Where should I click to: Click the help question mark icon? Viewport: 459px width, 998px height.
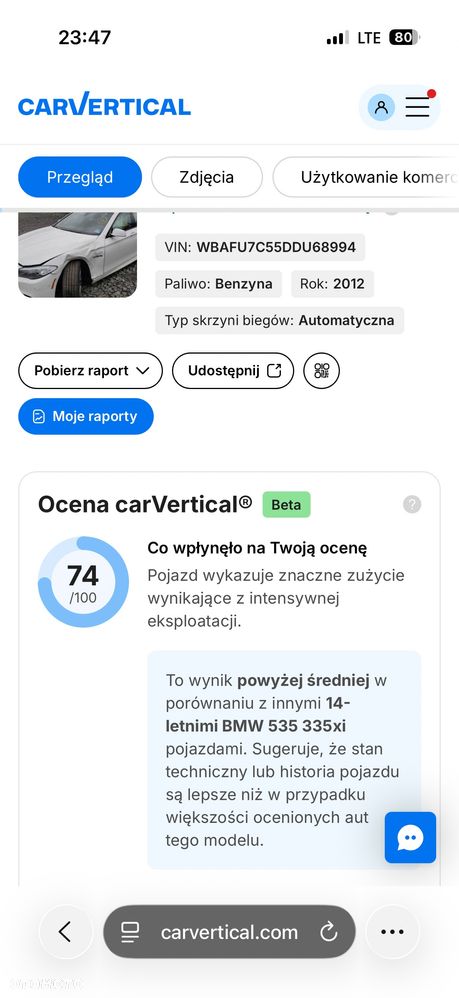(x=412, y=505)
